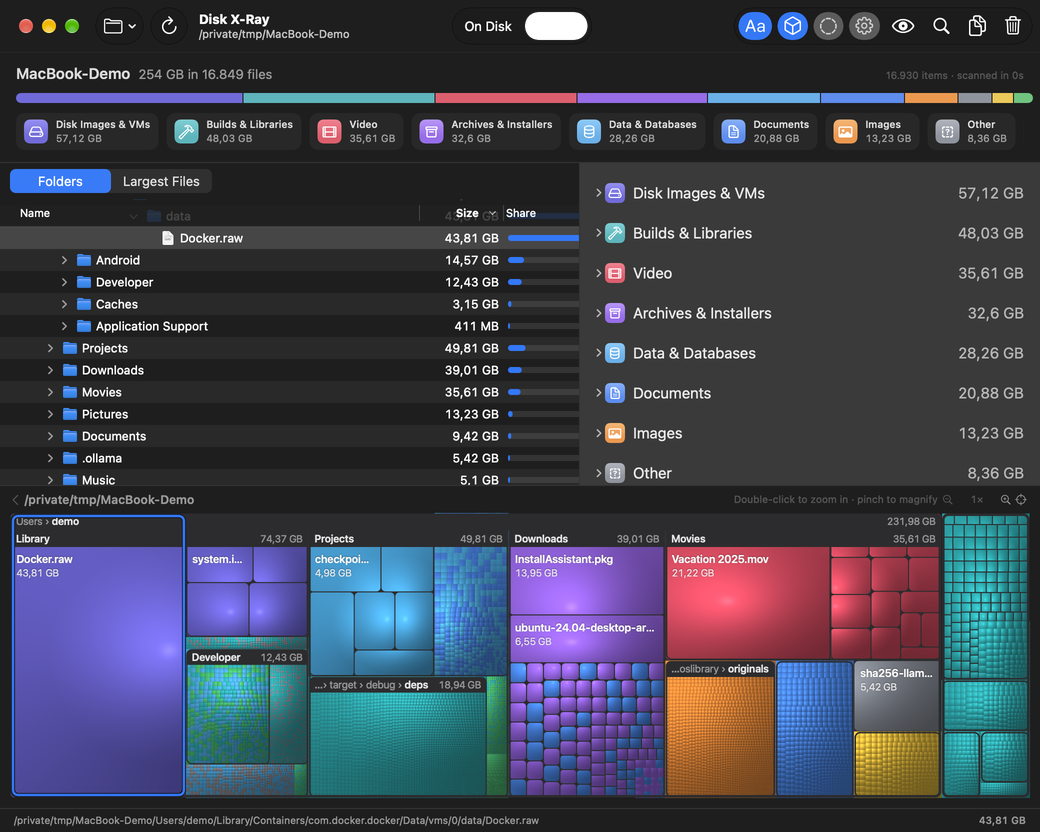Click the Data & Databases icon in the right list
The image size is (1040, 832).
tap(615, 353)
